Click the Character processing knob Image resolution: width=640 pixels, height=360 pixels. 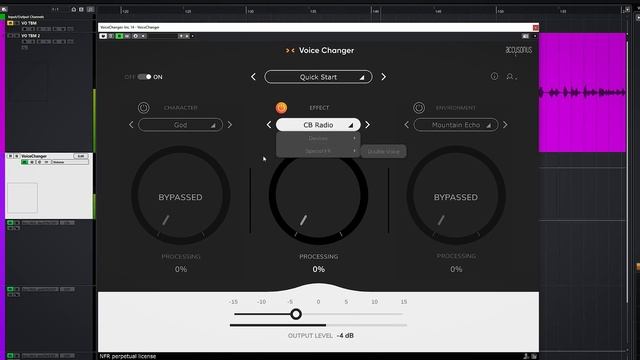coord(180,195)
